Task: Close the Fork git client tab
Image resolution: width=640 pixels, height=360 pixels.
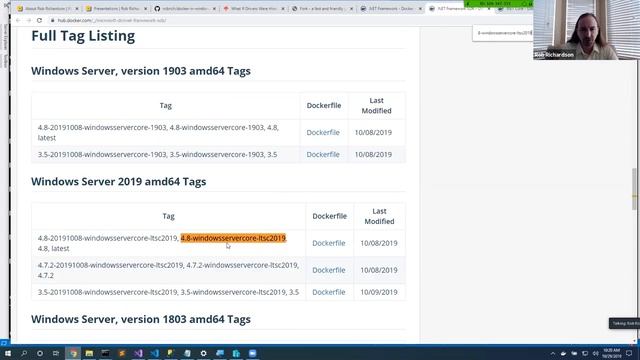Action: [351, 9]
